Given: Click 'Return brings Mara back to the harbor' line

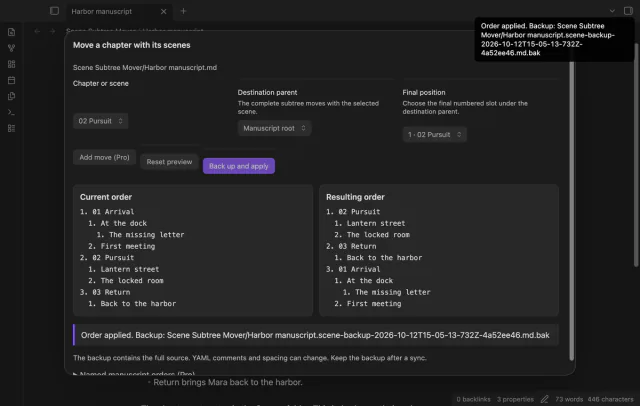Looking at the screenshot, I should (x=228, y=382).
